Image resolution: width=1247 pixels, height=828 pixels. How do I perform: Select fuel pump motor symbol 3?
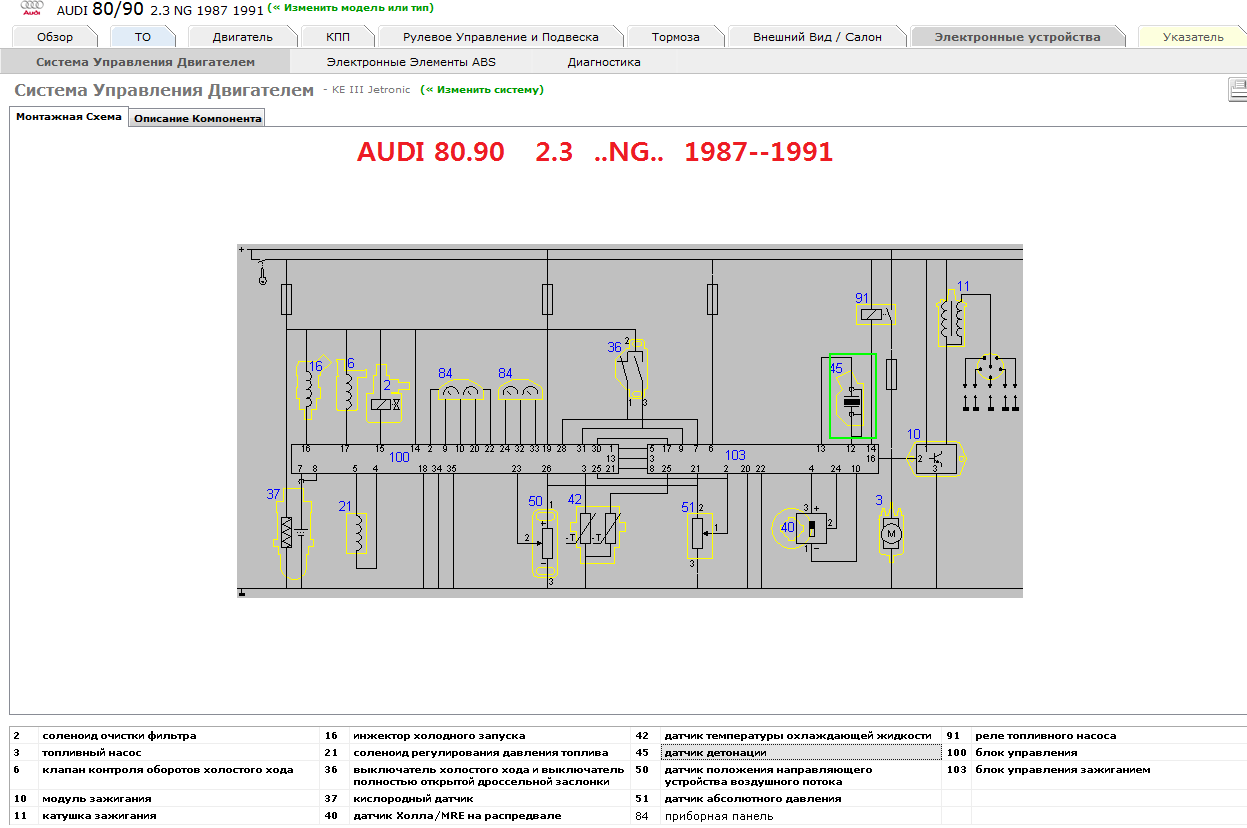890,535
